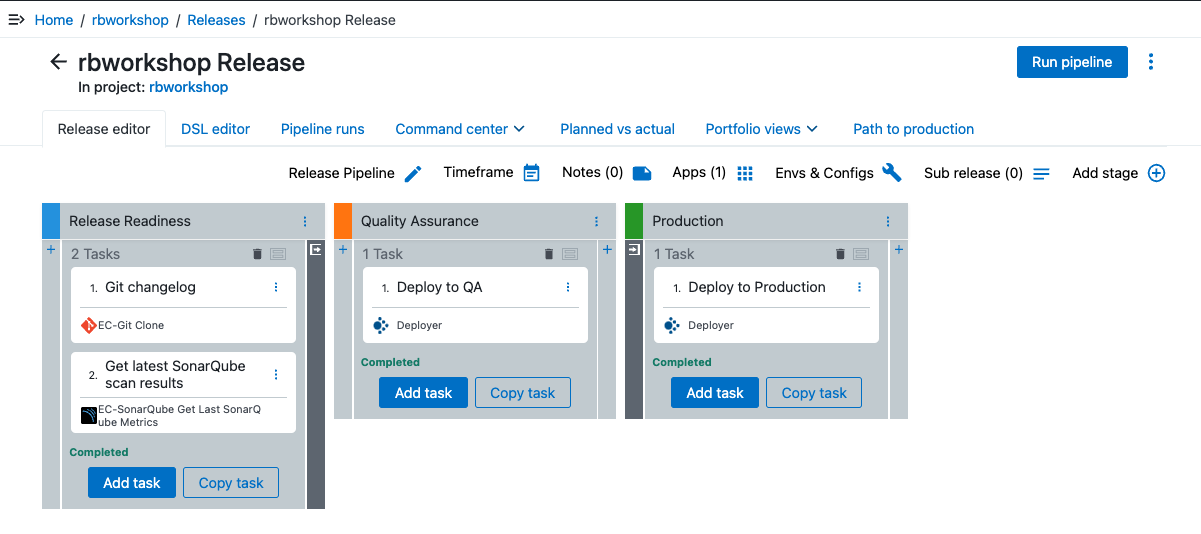Switch to the DSL editor tab

point(215,129)
